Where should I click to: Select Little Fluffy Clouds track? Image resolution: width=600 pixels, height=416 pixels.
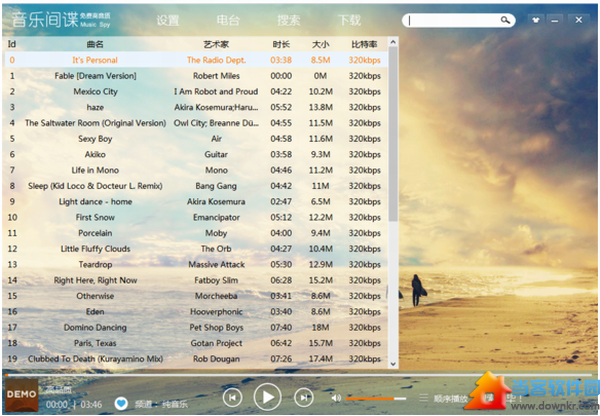[95, 249]
